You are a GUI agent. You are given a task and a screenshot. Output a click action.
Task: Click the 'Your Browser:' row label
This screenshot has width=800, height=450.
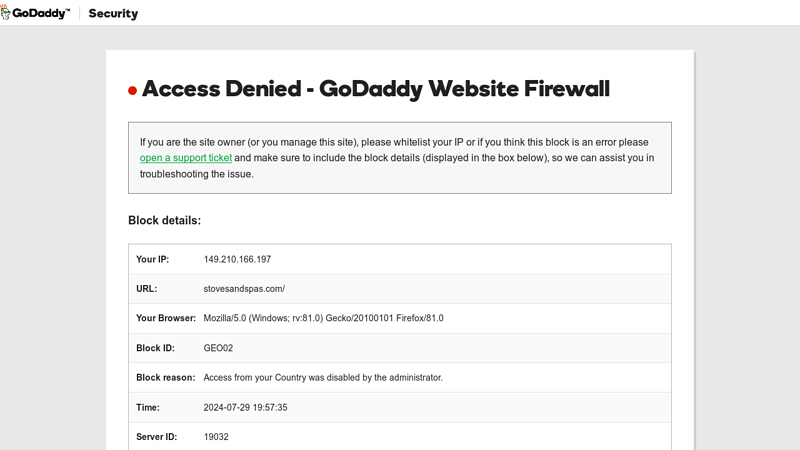click(x=166, y=318)
